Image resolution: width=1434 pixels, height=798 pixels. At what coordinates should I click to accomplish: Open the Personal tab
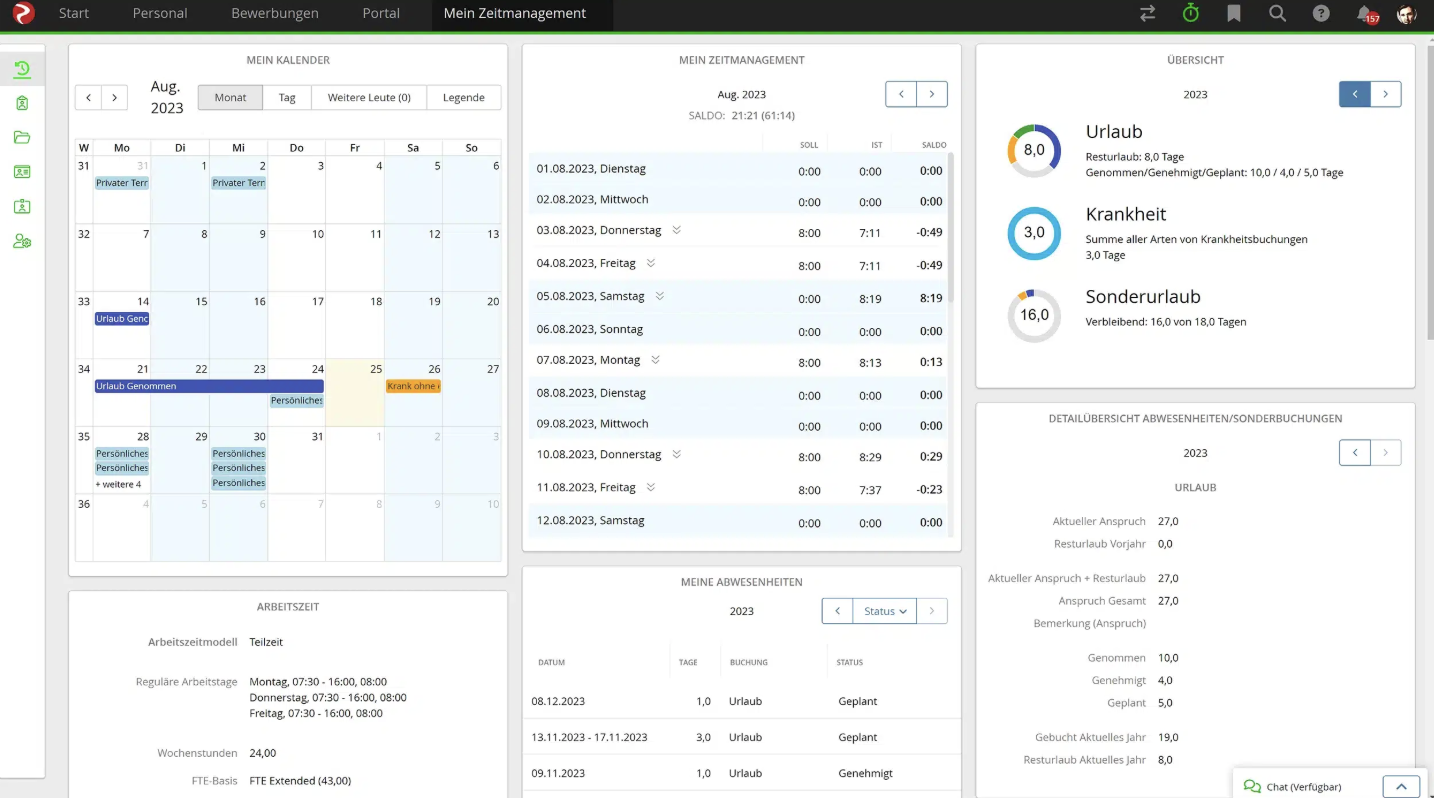160,14
